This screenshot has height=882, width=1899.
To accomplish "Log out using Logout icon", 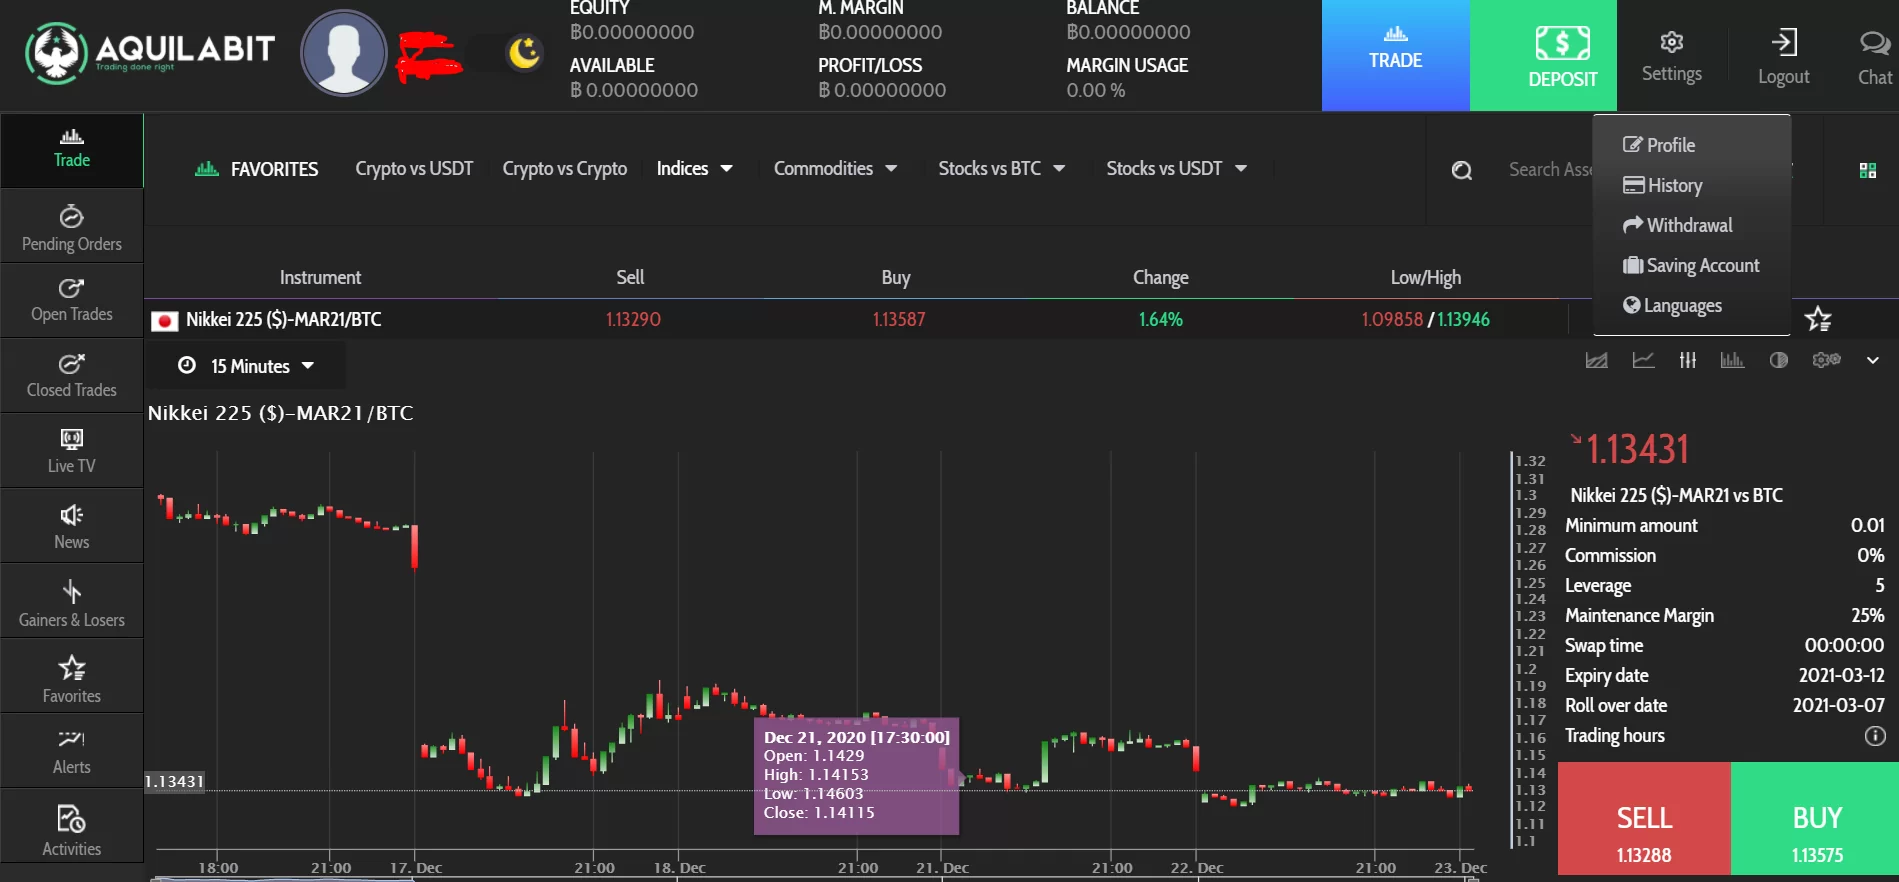I will (x=1784, y=56).
